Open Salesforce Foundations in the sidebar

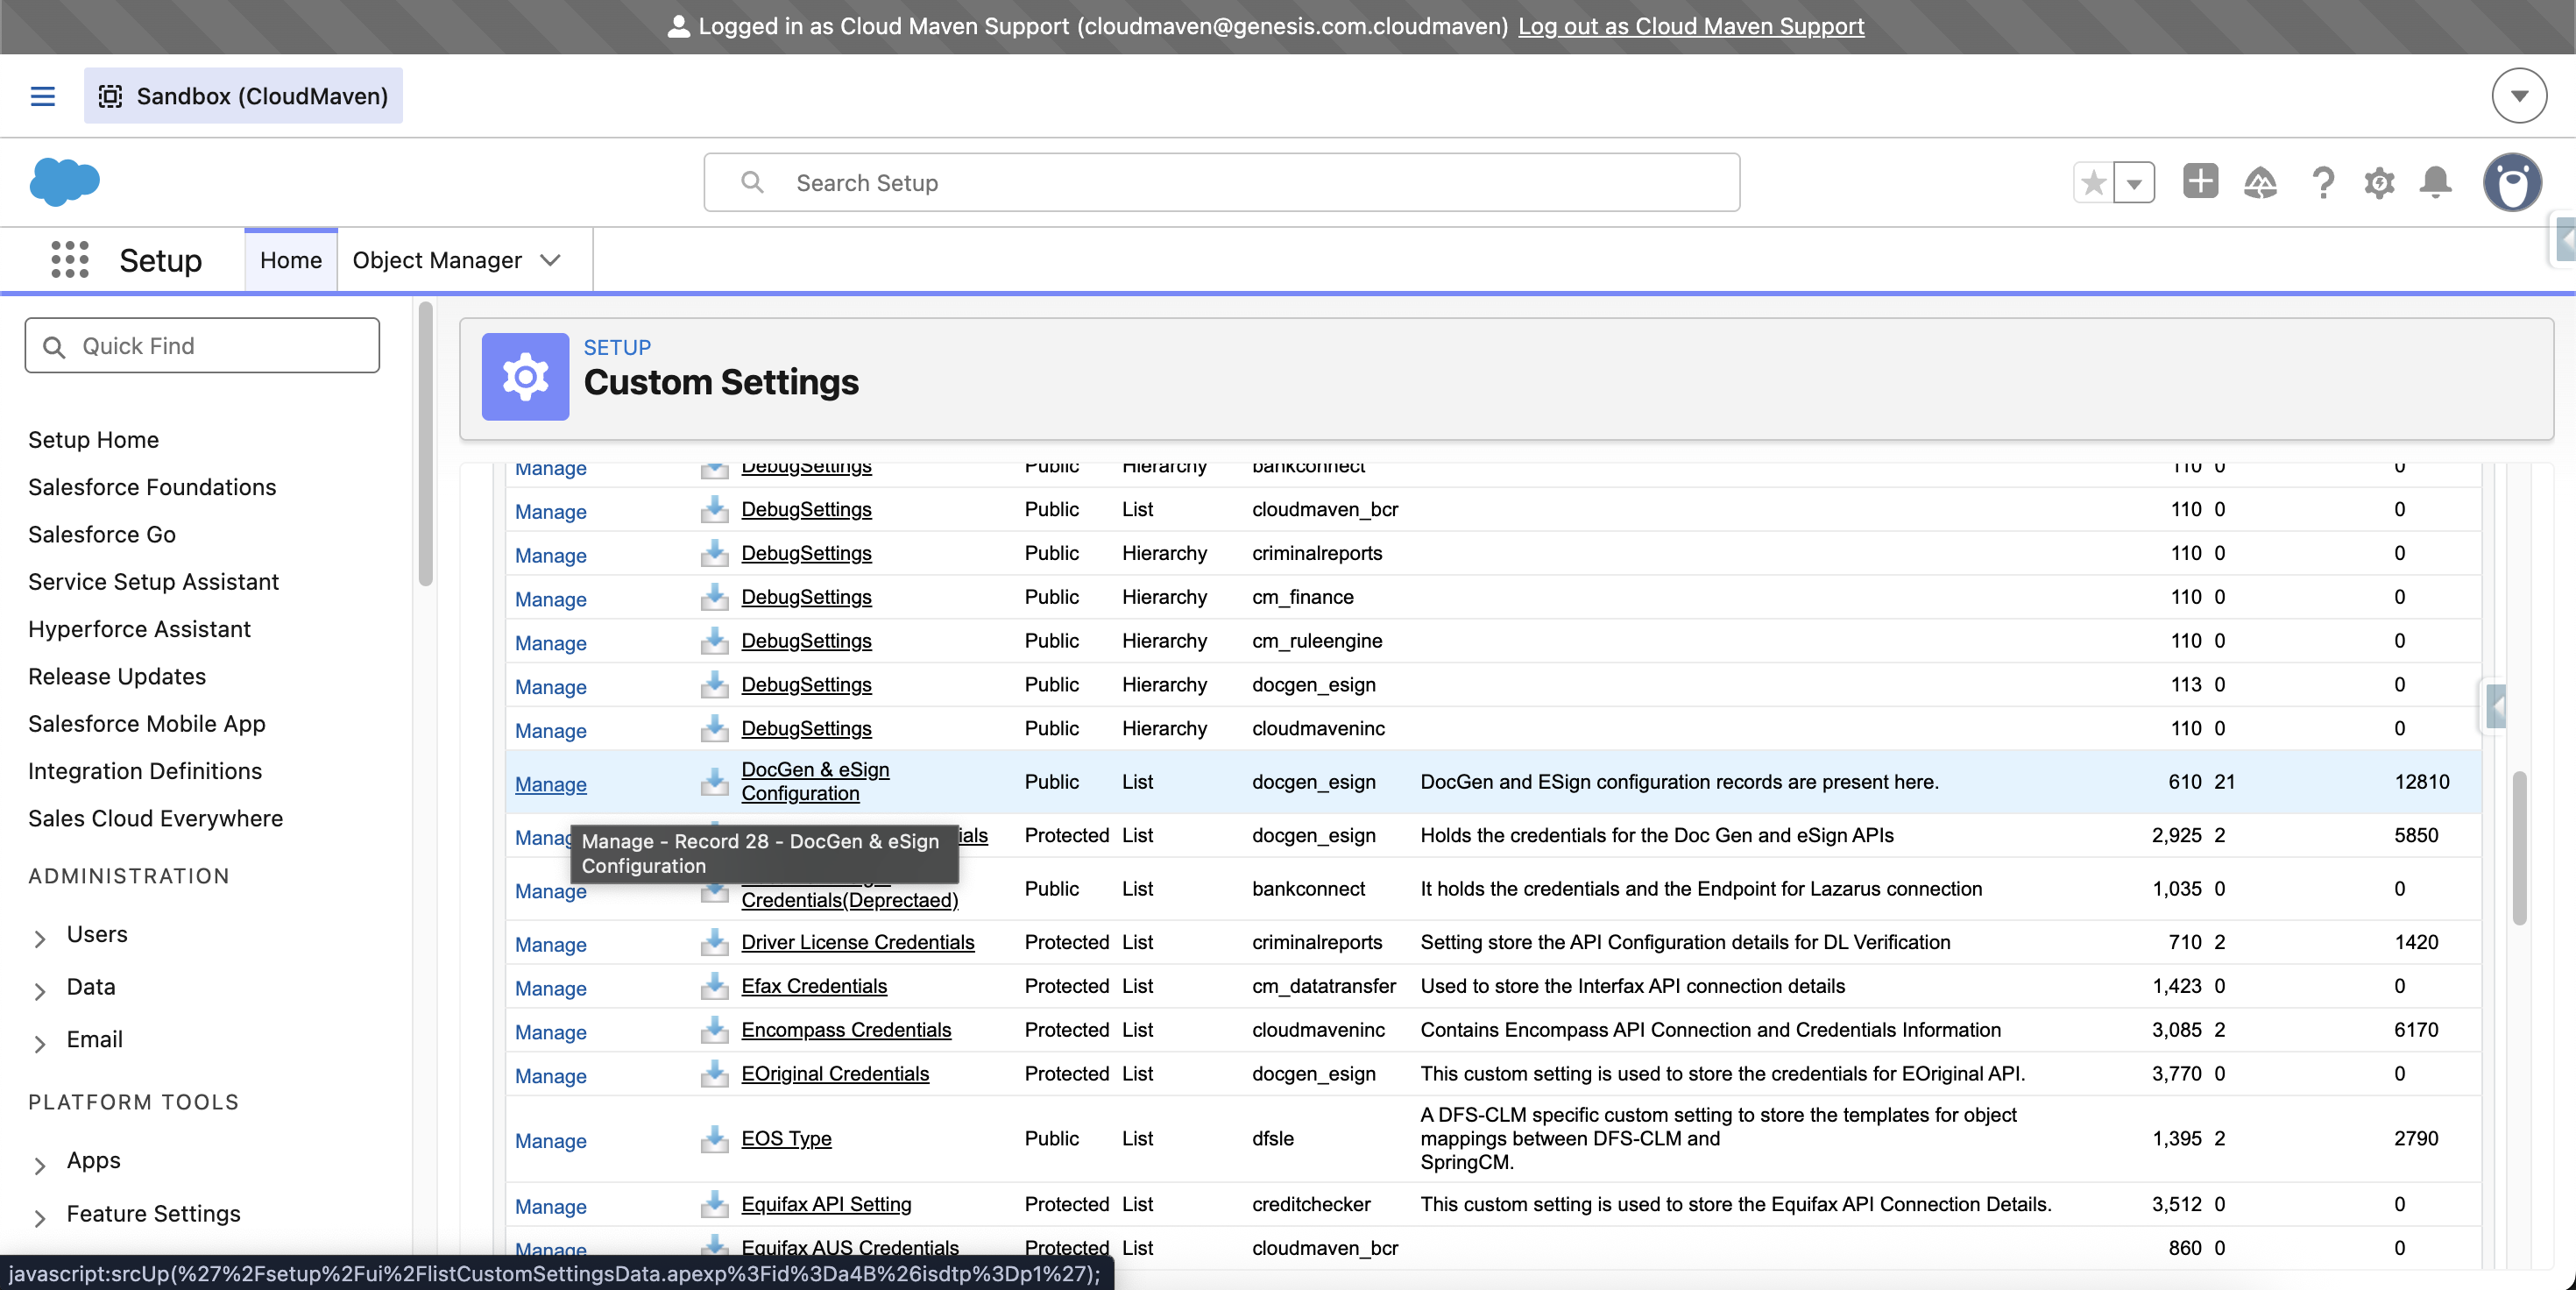coord(152,487)
